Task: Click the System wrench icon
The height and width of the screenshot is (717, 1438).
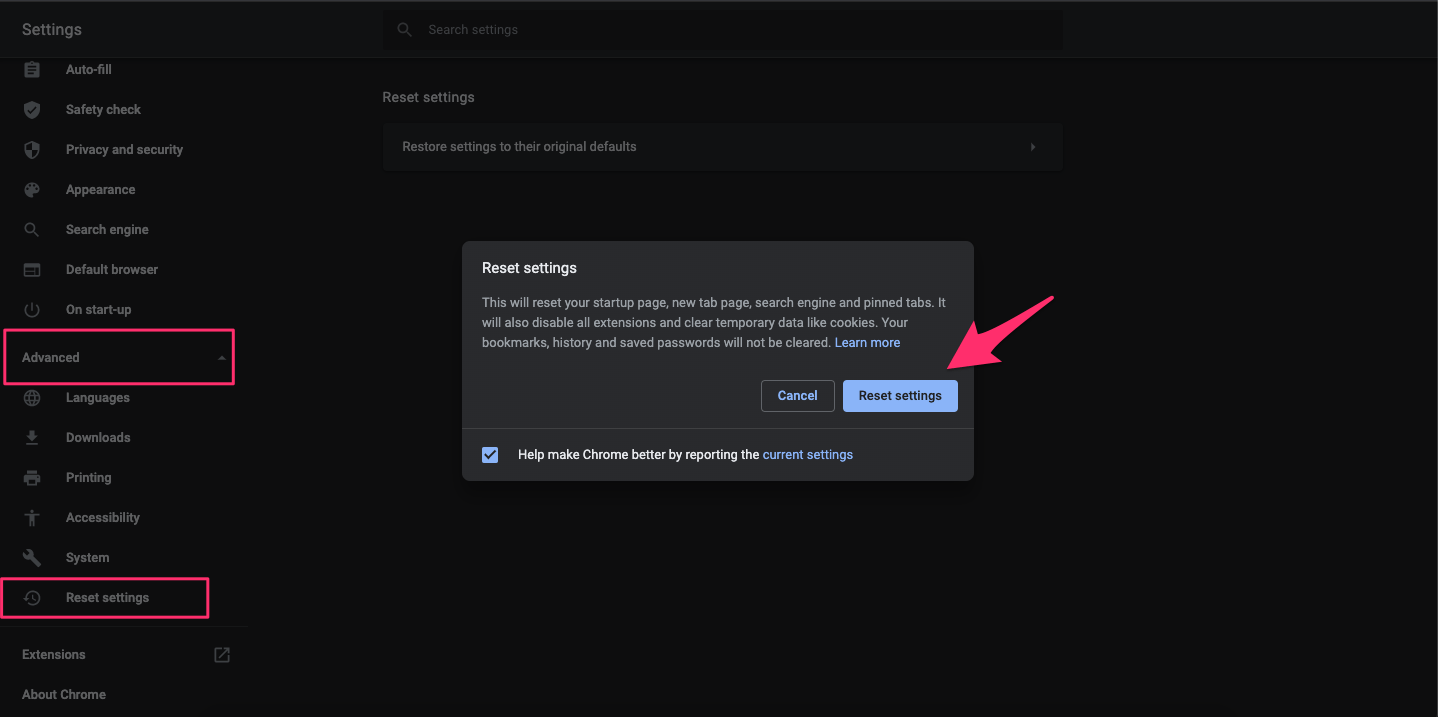Action: pos(32,558)
